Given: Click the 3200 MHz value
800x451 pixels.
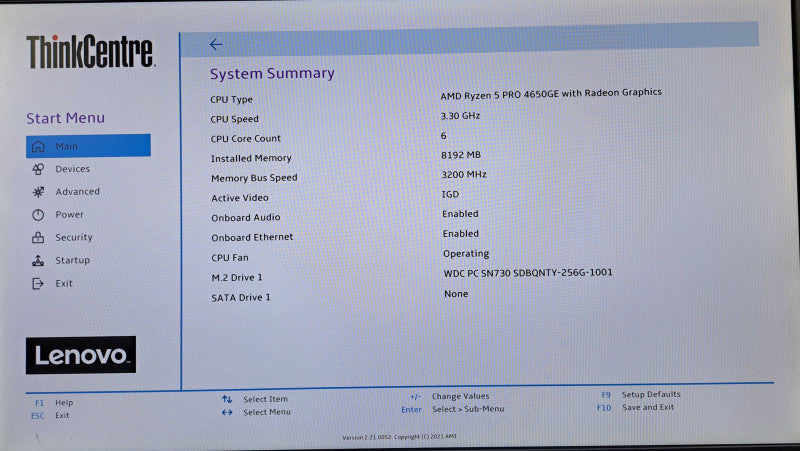Looking at the screenshot, I should [x=464, y=174].
